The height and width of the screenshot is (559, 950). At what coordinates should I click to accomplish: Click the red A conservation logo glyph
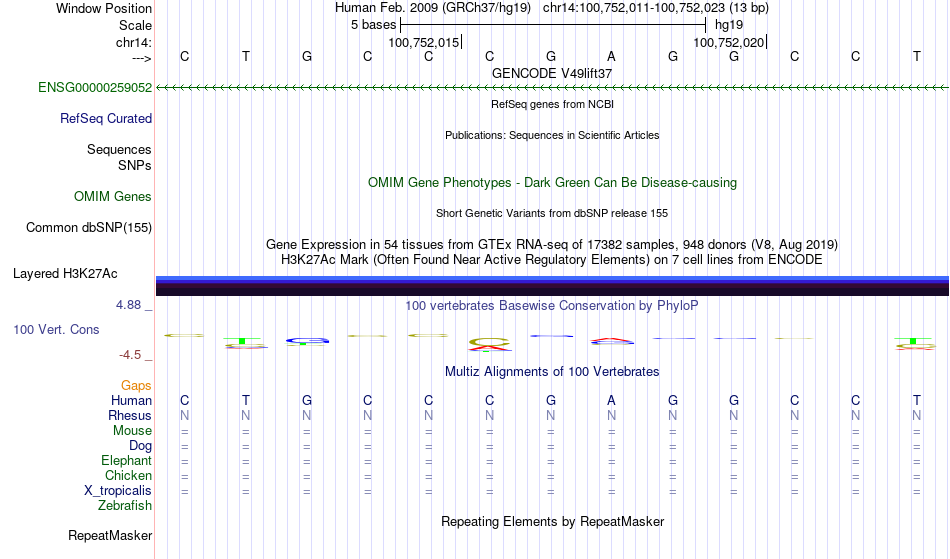[x=612, y=342]
